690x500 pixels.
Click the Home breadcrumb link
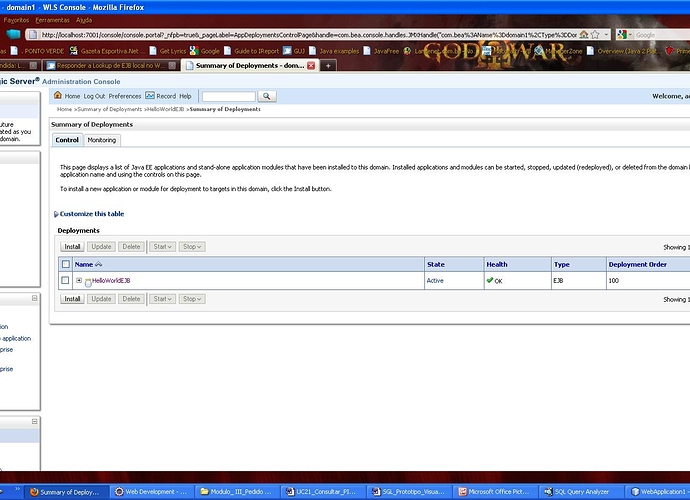(x=64, y=109)
